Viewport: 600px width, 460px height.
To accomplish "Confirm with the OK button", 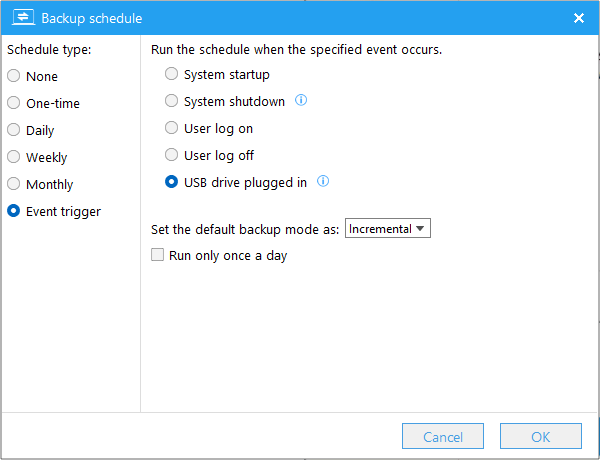I will [540, 436].
